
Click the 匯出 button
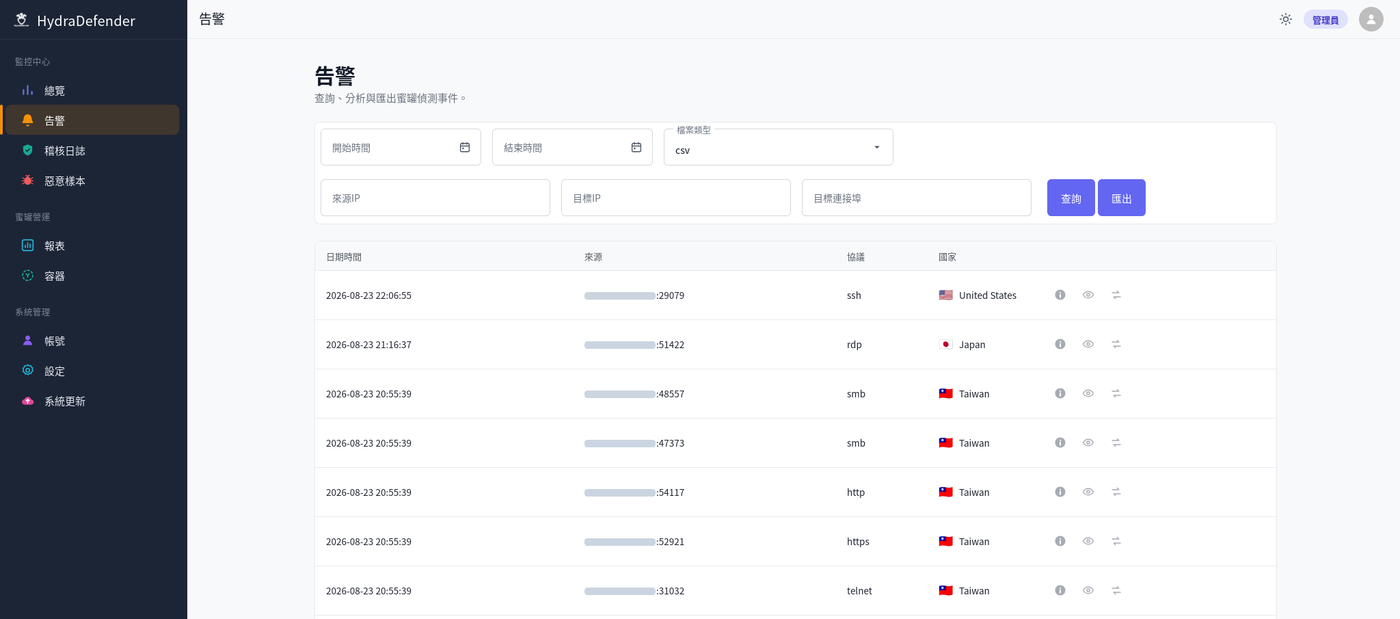coord(1122,198)
